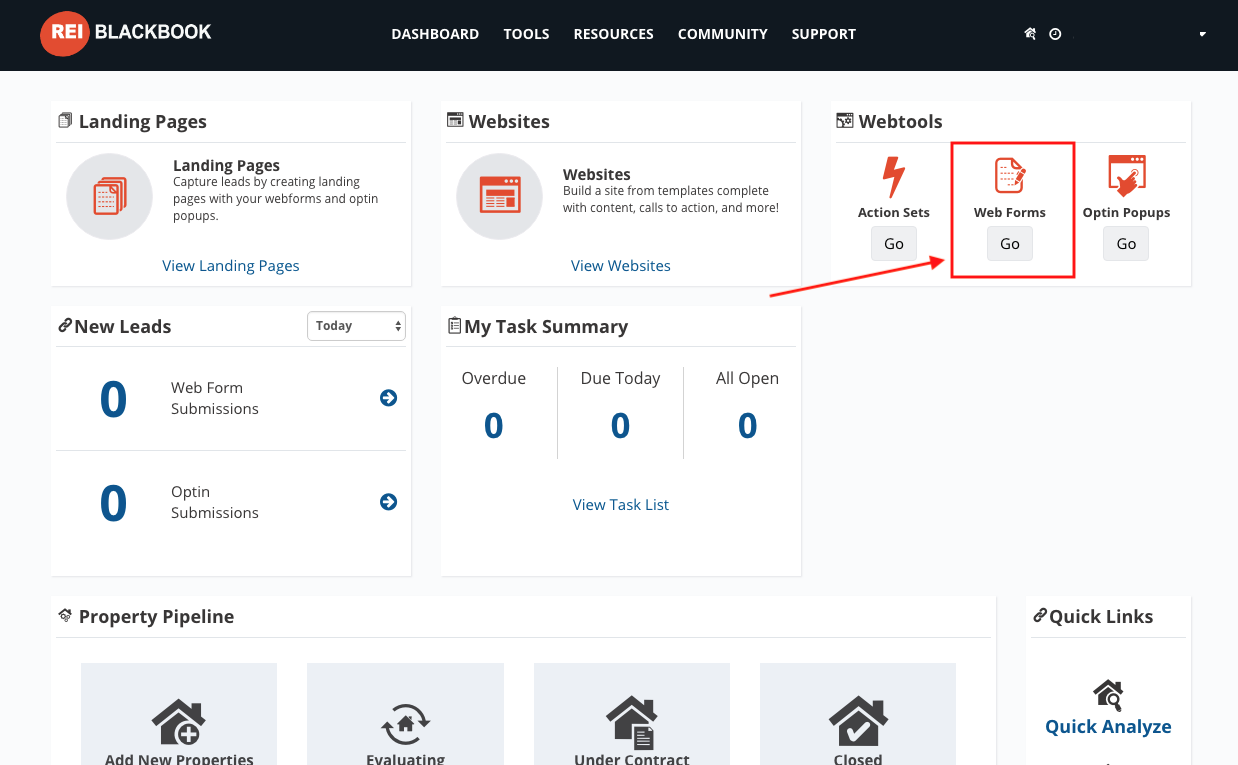This screenshot has width=1238, height=765.
Task: Click the Websites panel header icon
Action: click(455, 121)
